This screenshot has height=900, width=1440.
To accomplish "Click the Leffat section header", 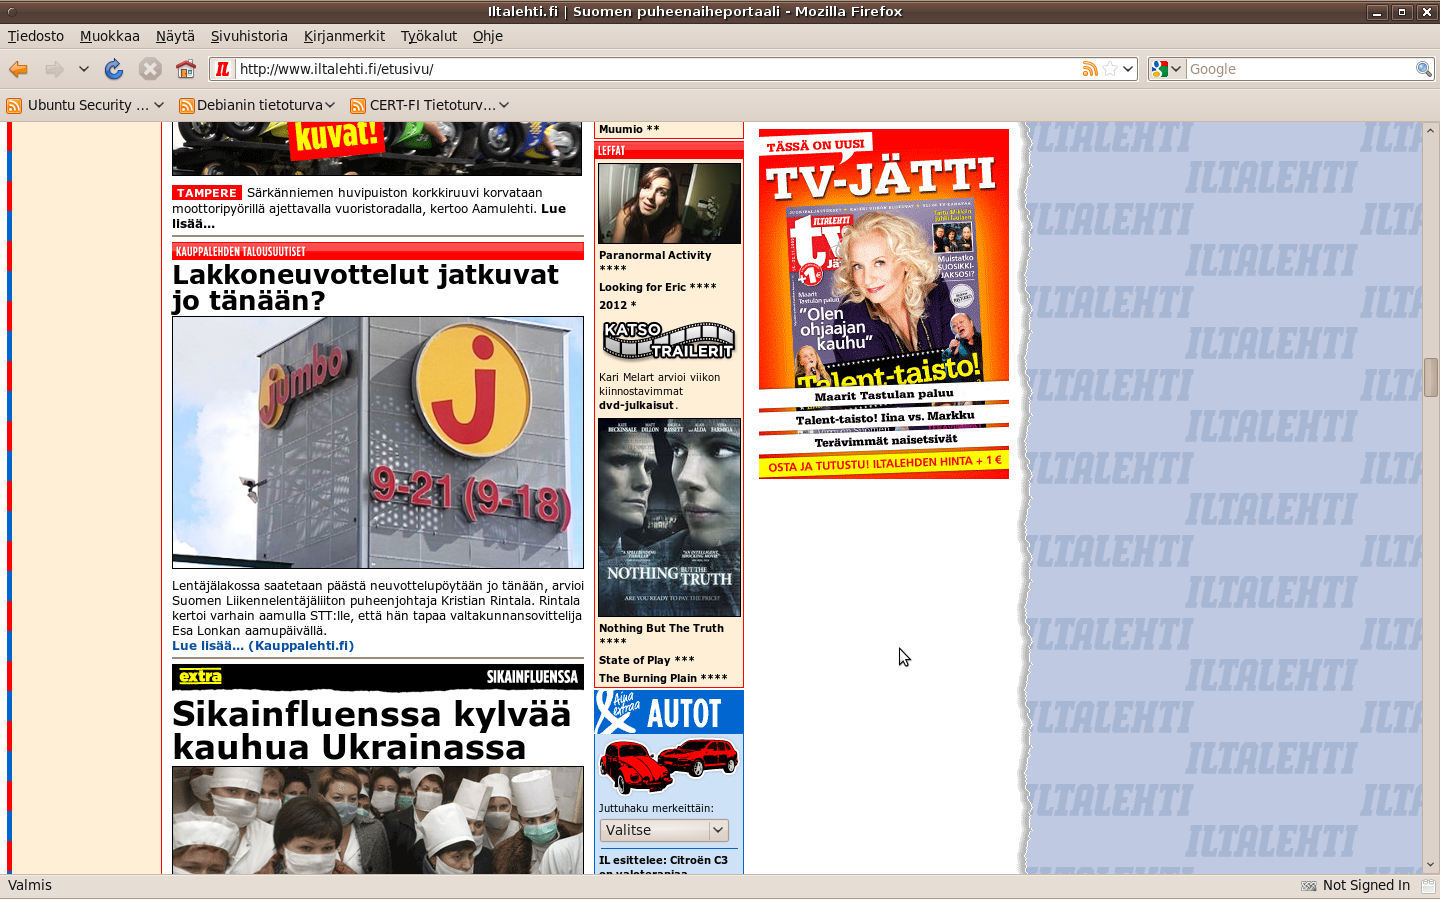I will point(669,150).
